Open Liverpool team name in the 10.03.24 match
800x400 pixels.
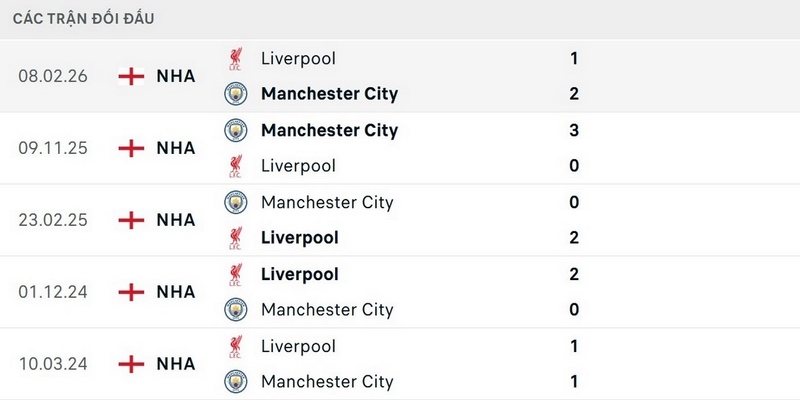298,346
